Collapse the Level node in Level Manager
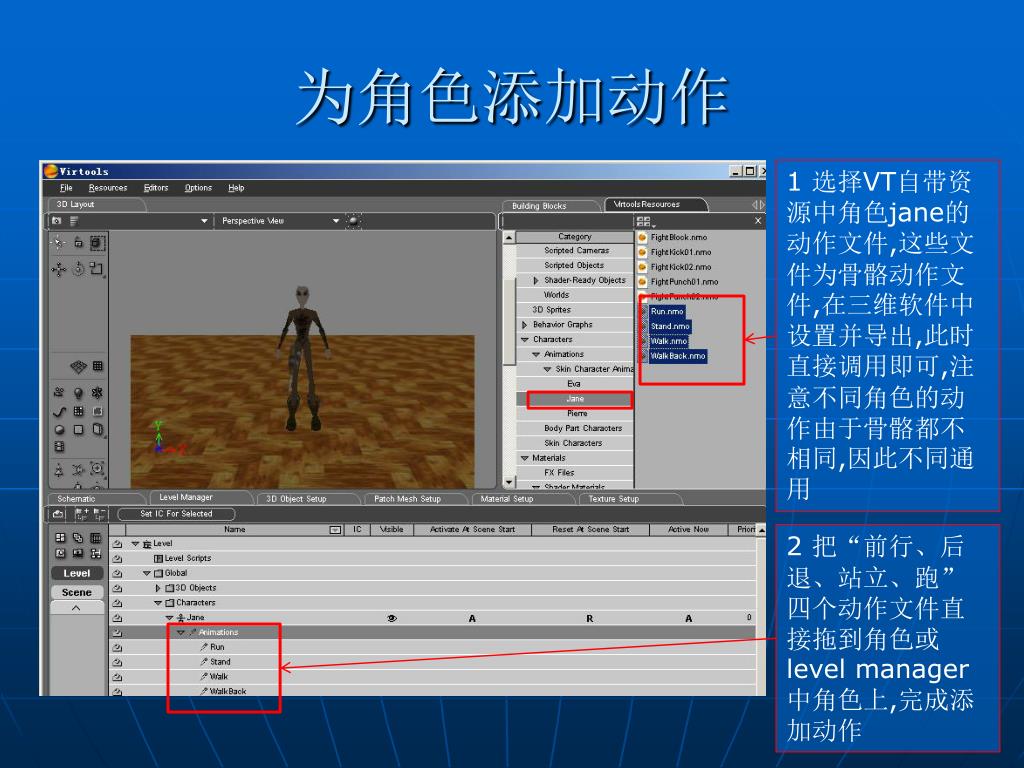1024x768 pixels. coord(136,544)
